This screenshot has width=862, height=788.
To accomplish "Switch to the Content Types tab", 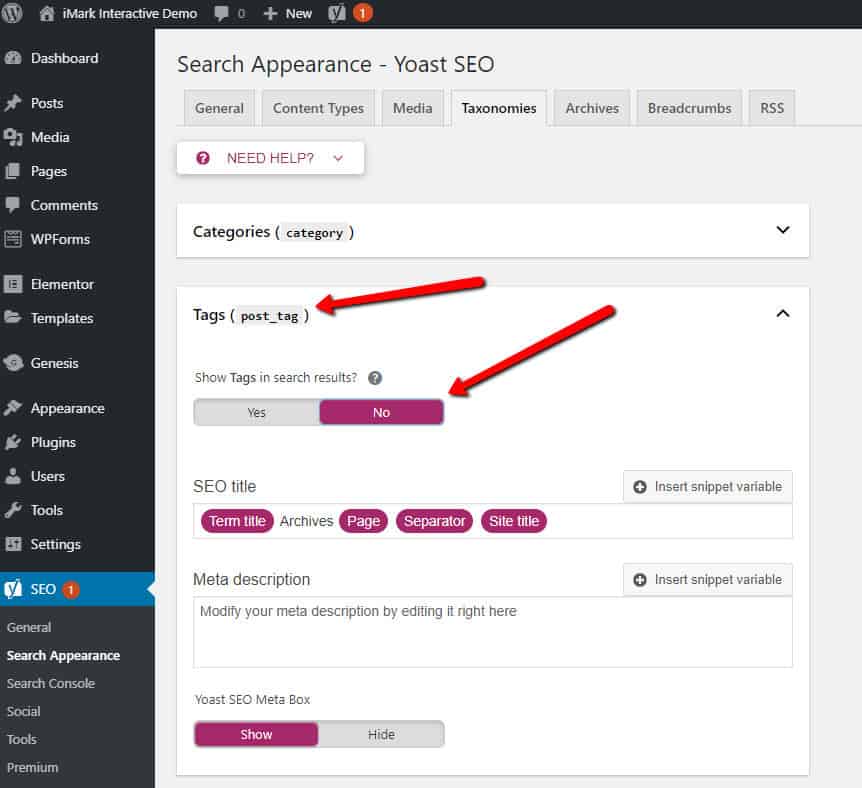I will coord(318,108).
